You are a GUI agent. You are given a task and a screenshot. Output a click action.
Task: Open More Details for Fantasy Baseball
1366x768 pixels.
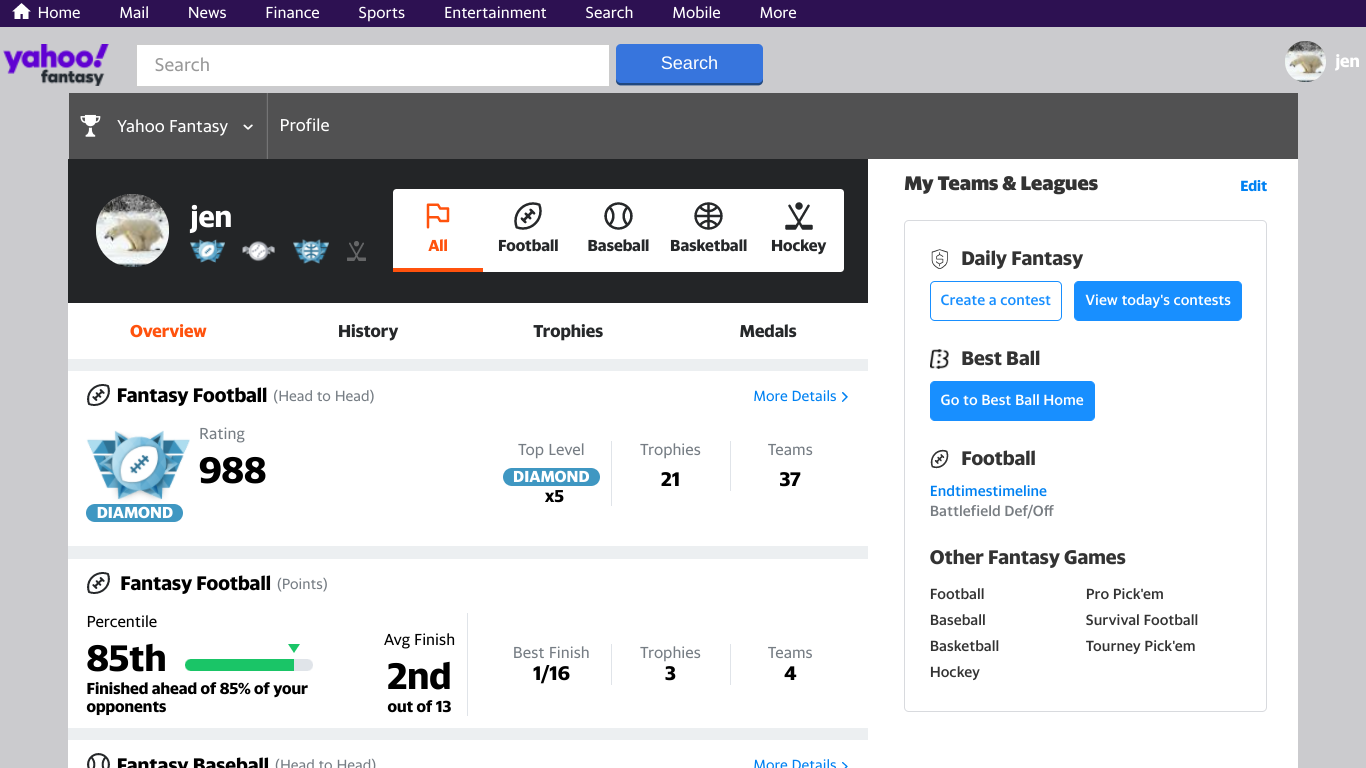point(801,763)
